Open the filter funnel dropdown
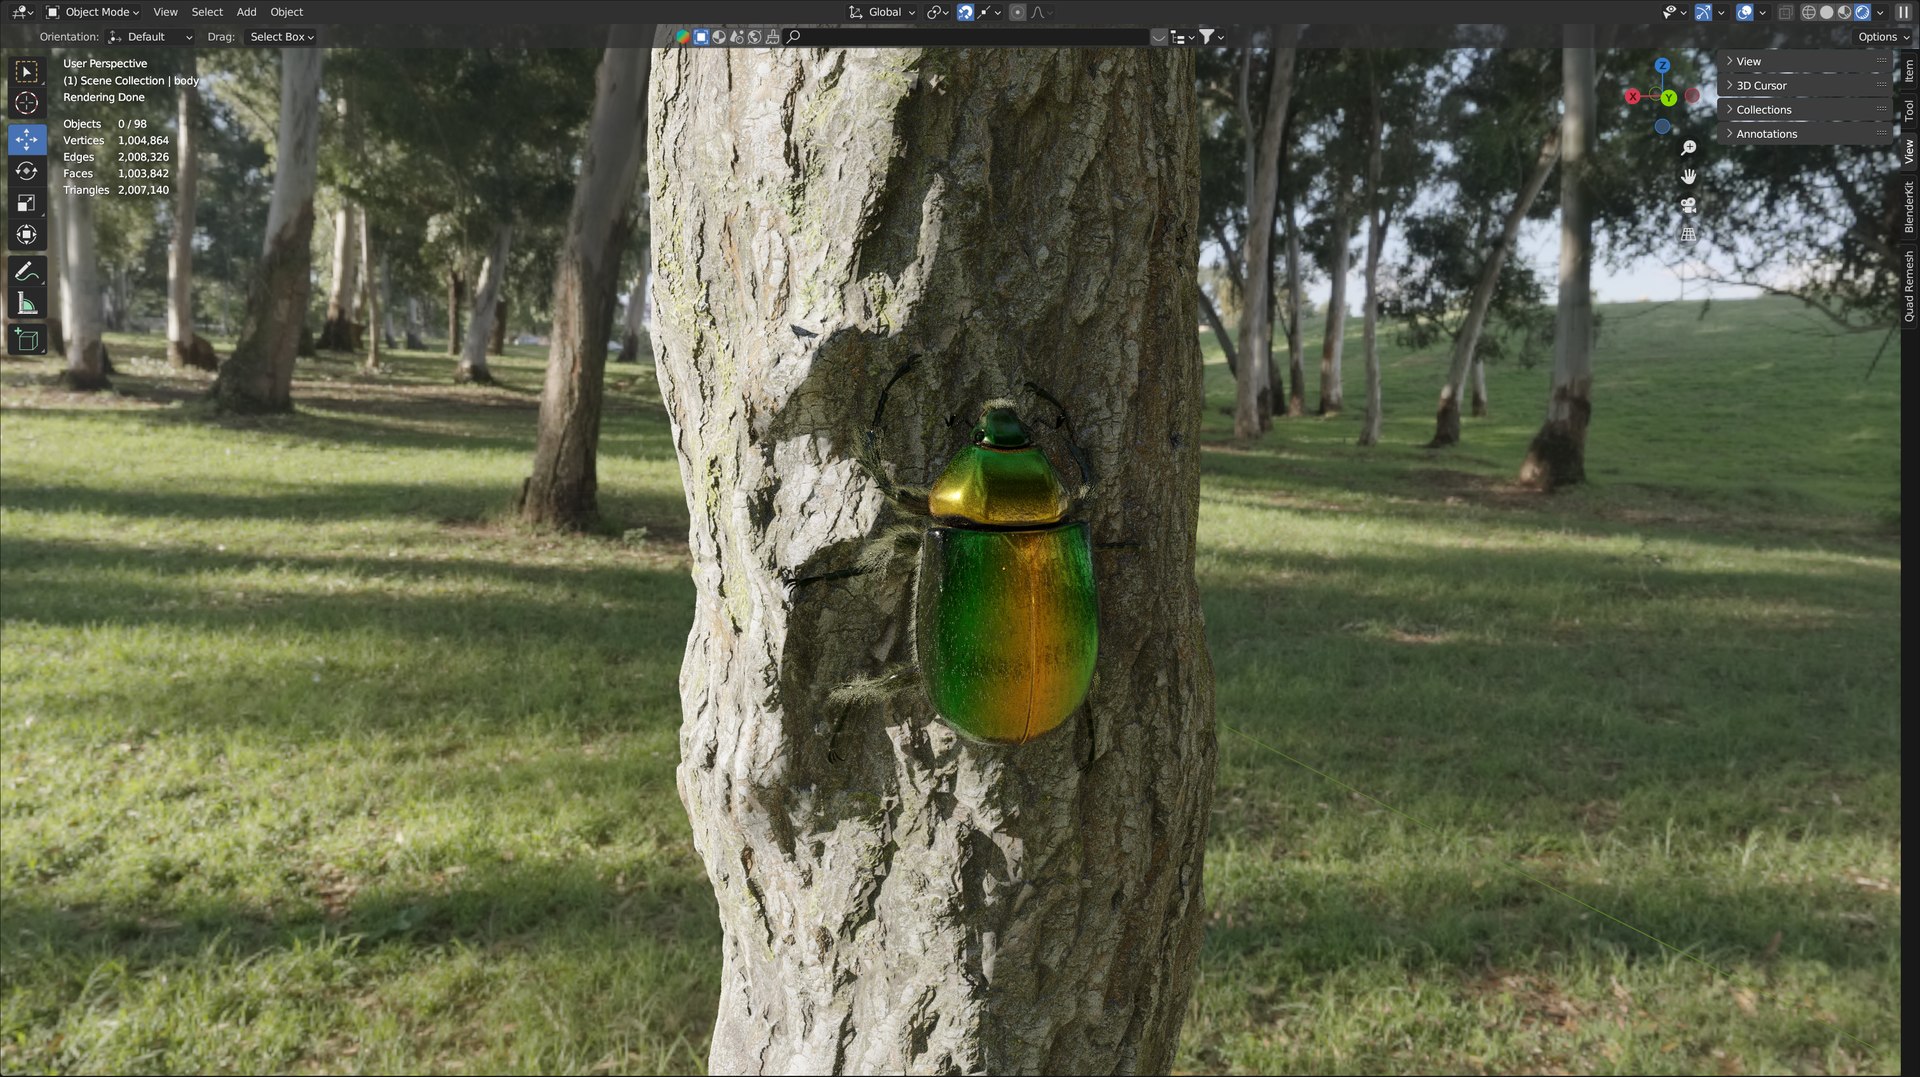The width and height of the screenshot is (1920, 1077). click(1212, 37)
